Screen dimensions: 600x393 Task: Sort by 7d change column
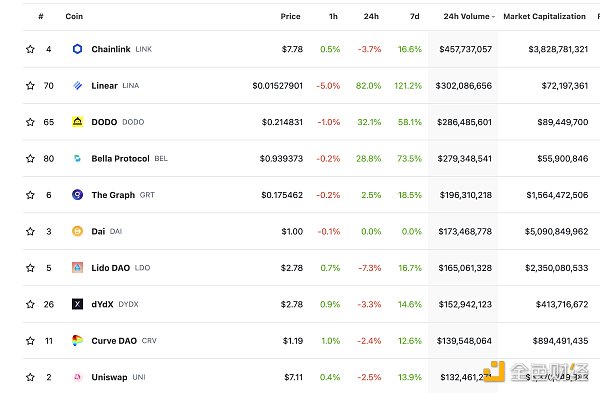[414, 16]
